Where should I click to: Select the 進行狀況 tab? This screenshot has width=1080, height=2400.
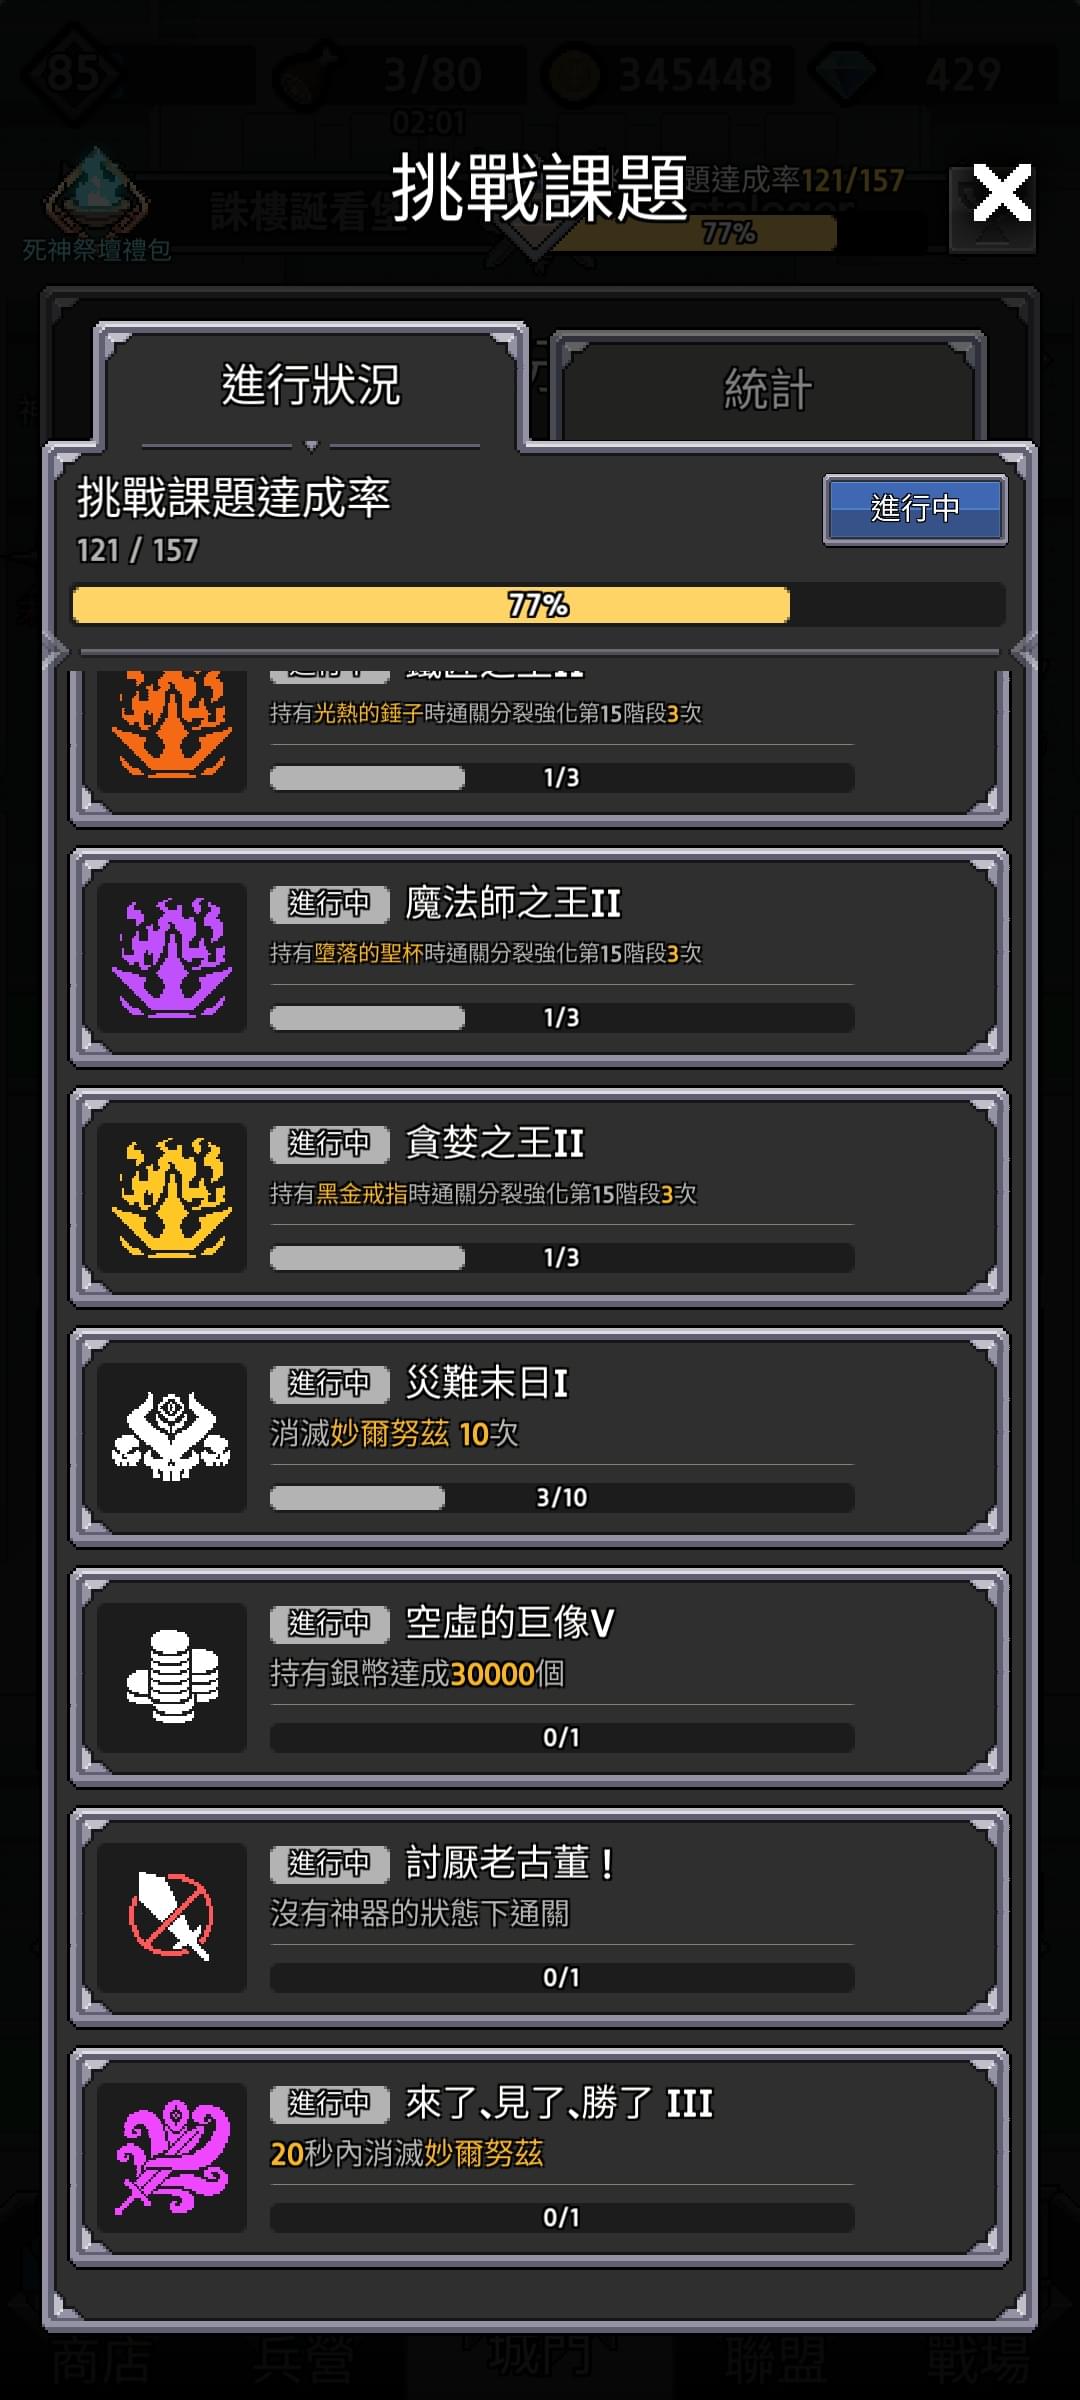(311, 385)
